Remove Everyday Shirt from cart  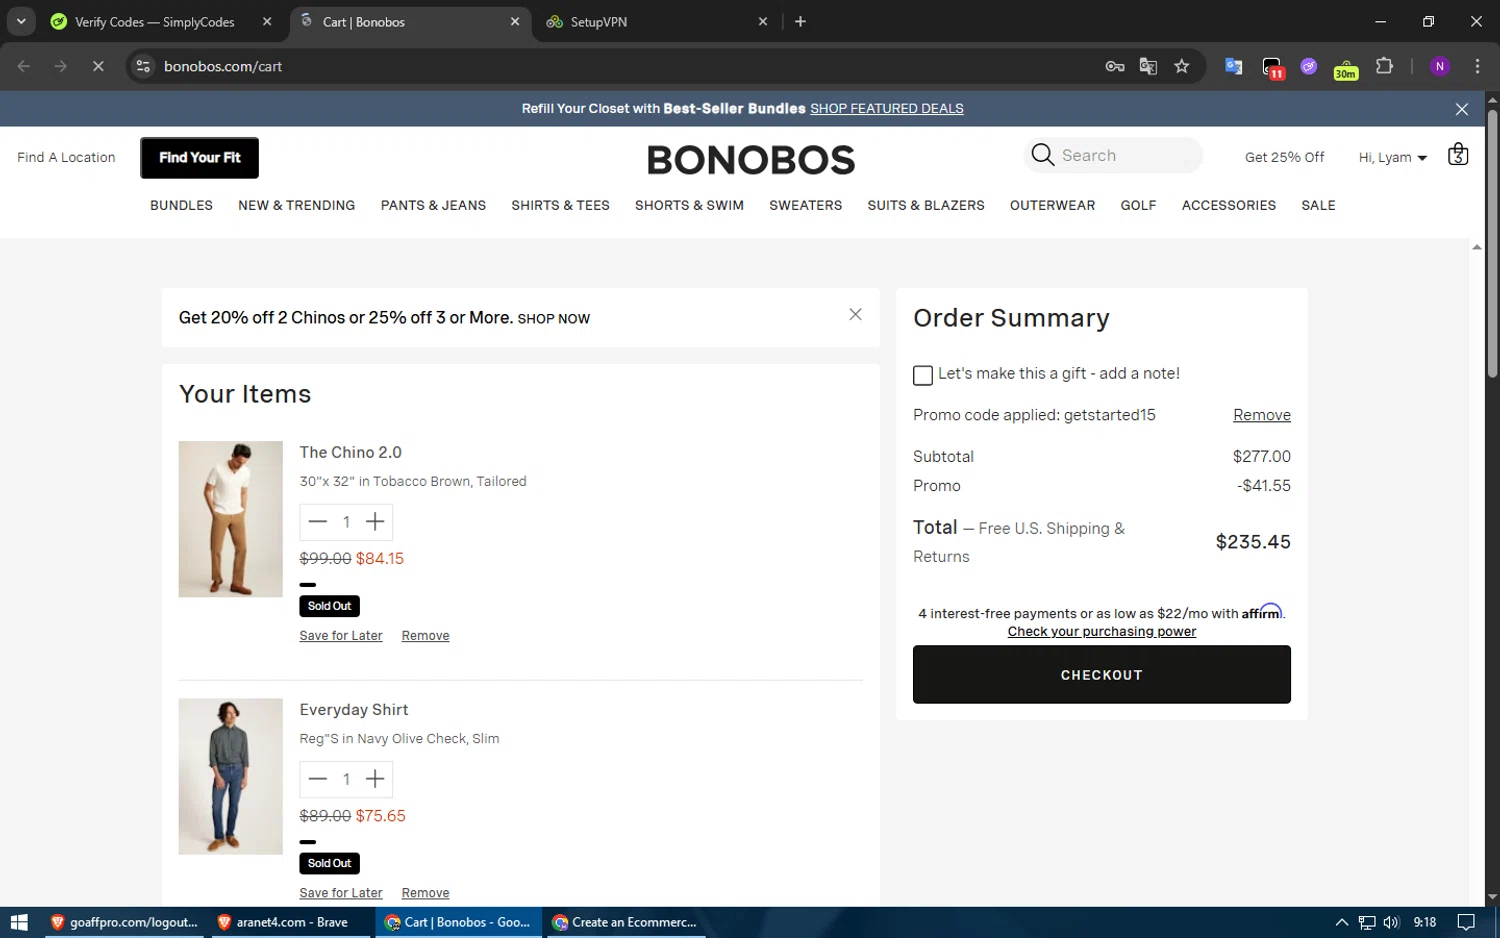(x=425, y=893)
